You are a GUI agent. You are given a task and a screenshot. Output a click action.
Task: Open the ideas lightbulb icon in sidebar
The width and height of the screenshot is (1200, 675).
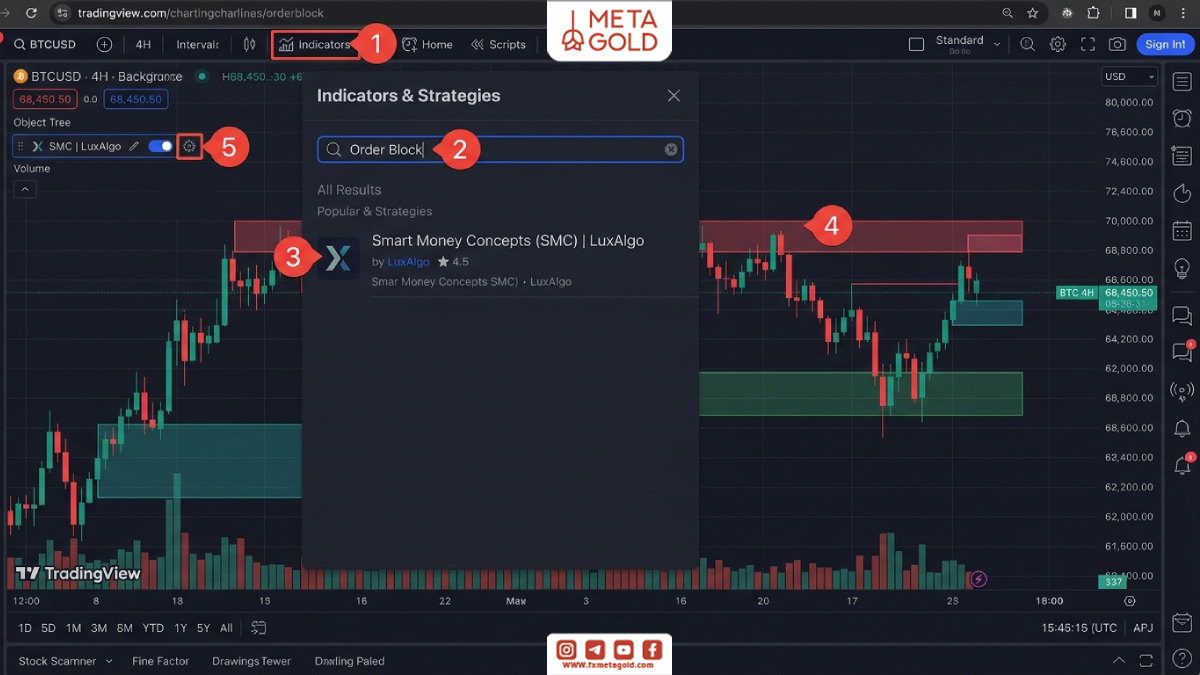(1182, 267)
